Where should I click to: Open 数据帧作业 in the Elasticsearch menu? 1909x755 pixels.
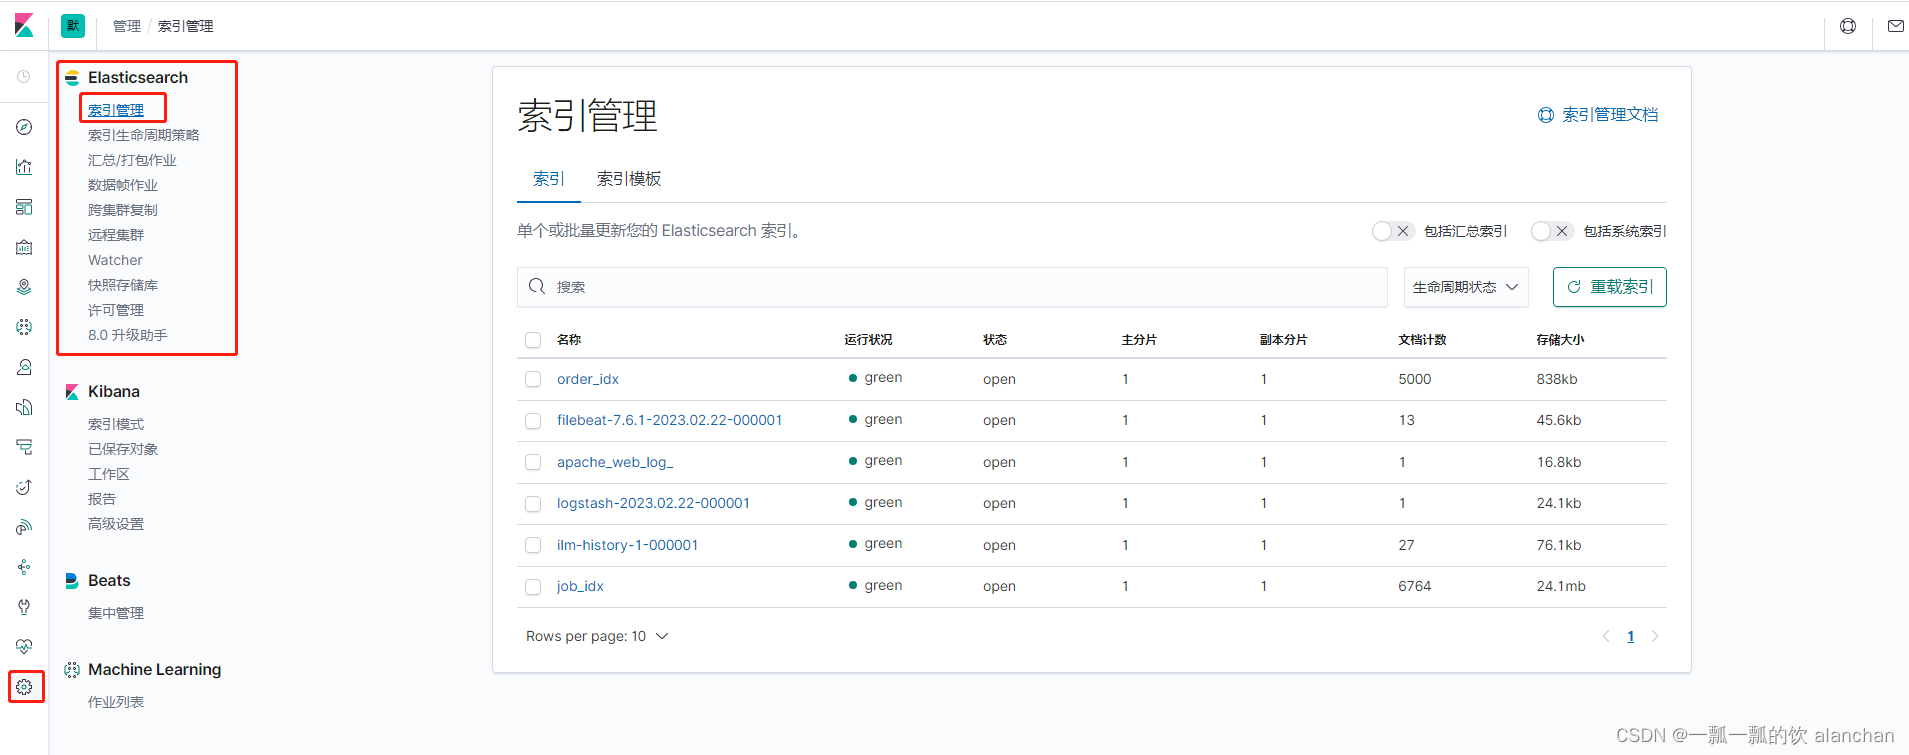(123, 185)
